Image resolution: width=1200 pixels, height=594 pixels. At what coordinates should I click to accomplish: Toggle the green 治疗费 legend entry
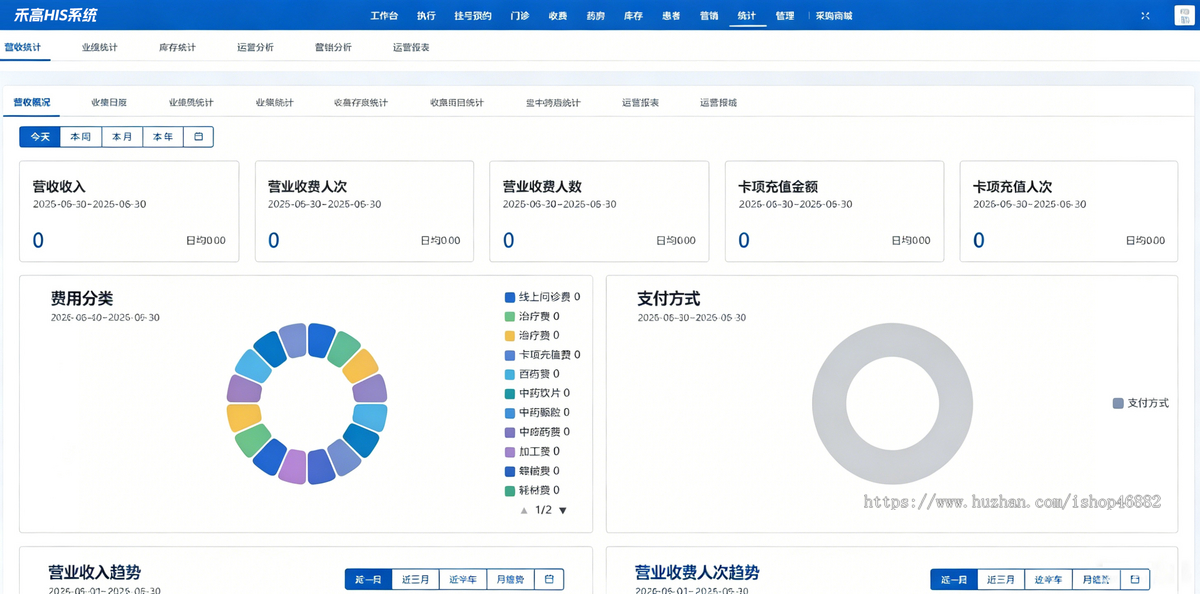point(532,316)
